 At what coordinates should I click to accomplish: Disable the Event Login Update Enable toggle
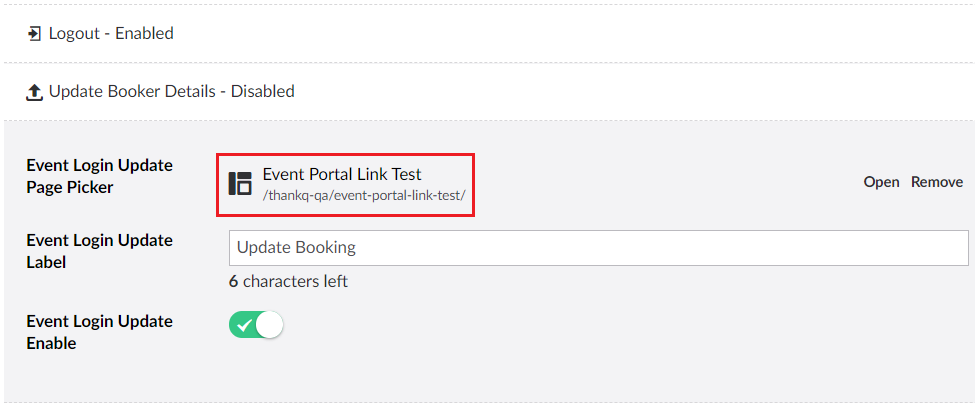coord(256,325)
